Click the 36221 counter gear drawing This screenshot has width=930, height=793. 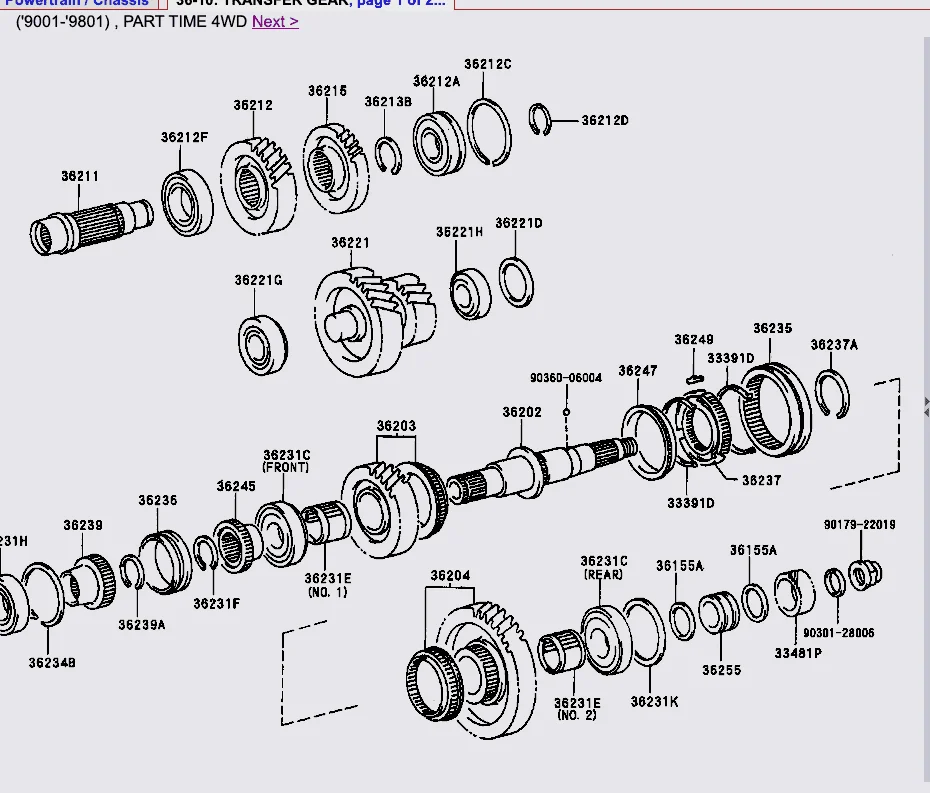[375, 320]
